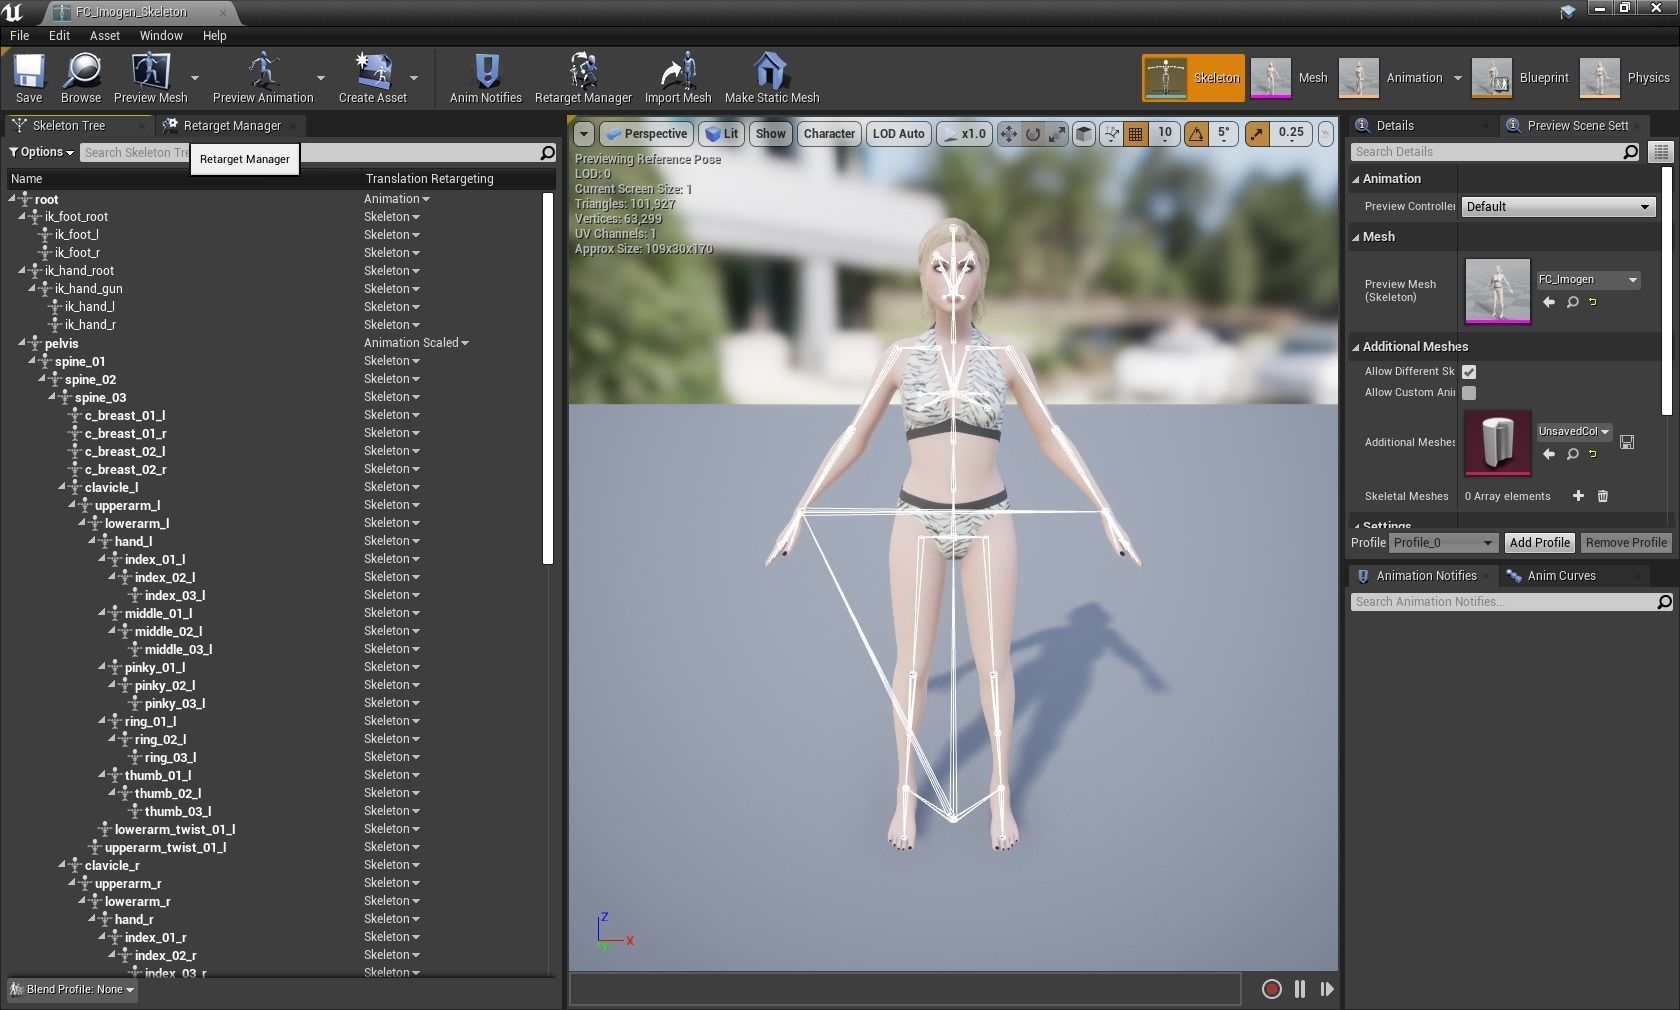The image size is (1680, 1010).
Task: Switch to Blueprint editor mode
Action: click(1521, 78)
